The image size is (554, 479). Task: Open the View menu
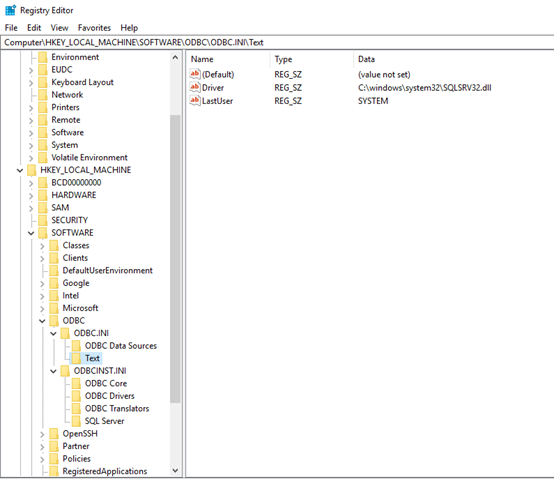point(59,28)
